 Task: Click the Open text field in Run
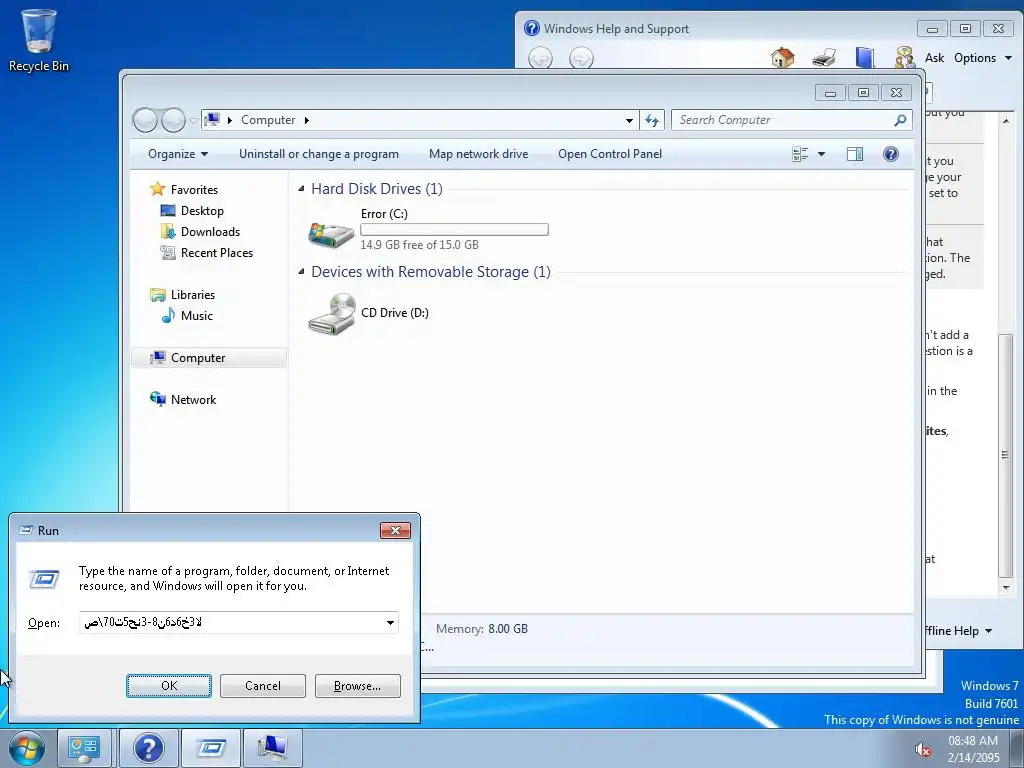(x=231, y=623)
